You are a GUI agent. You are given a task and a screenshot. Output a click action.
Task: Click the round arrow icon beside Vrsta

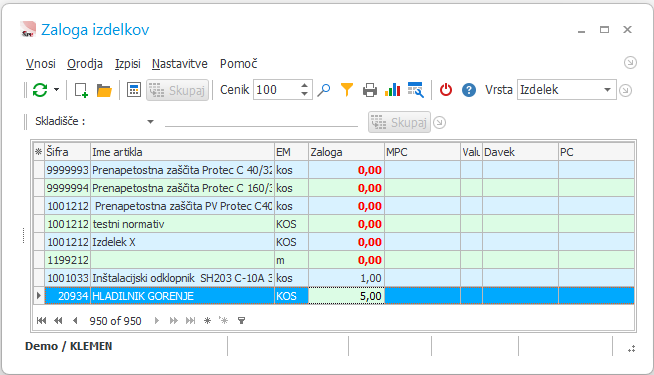625,90
